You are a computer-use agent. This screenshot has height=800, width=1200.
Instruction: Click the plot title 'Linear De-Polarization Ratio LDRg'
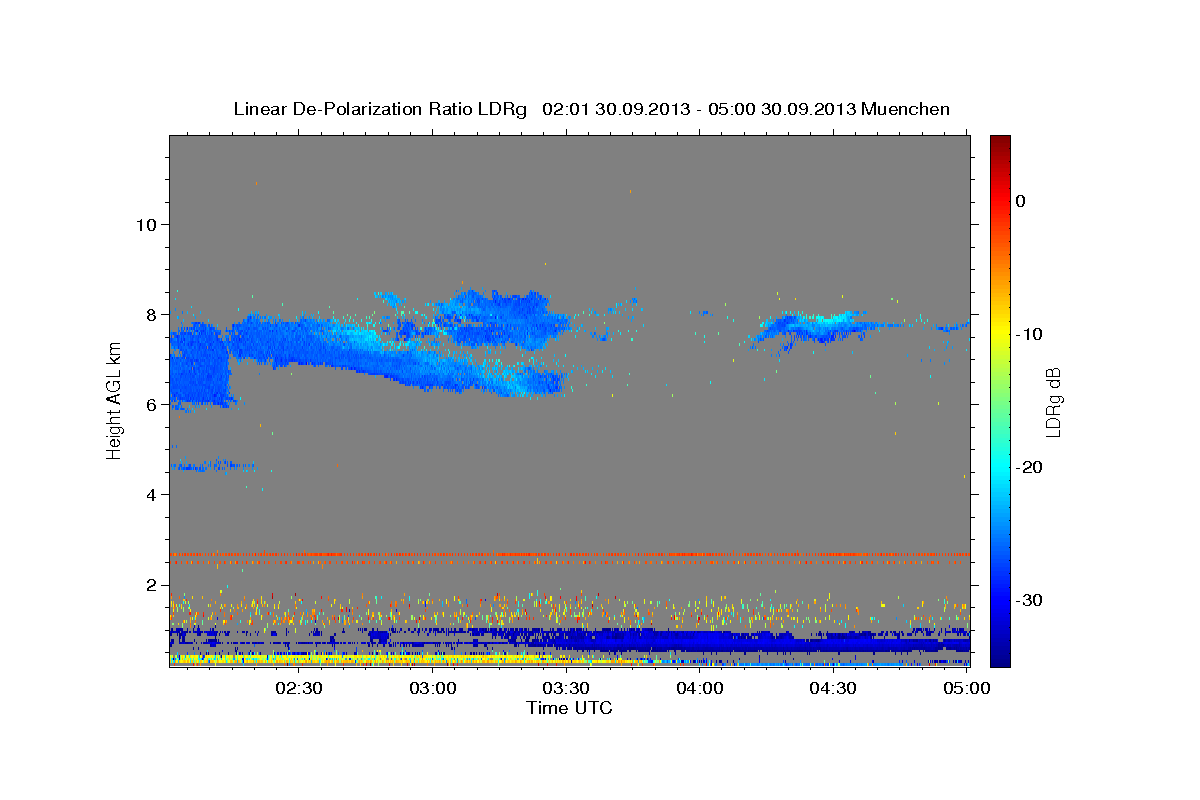(380, 109)
